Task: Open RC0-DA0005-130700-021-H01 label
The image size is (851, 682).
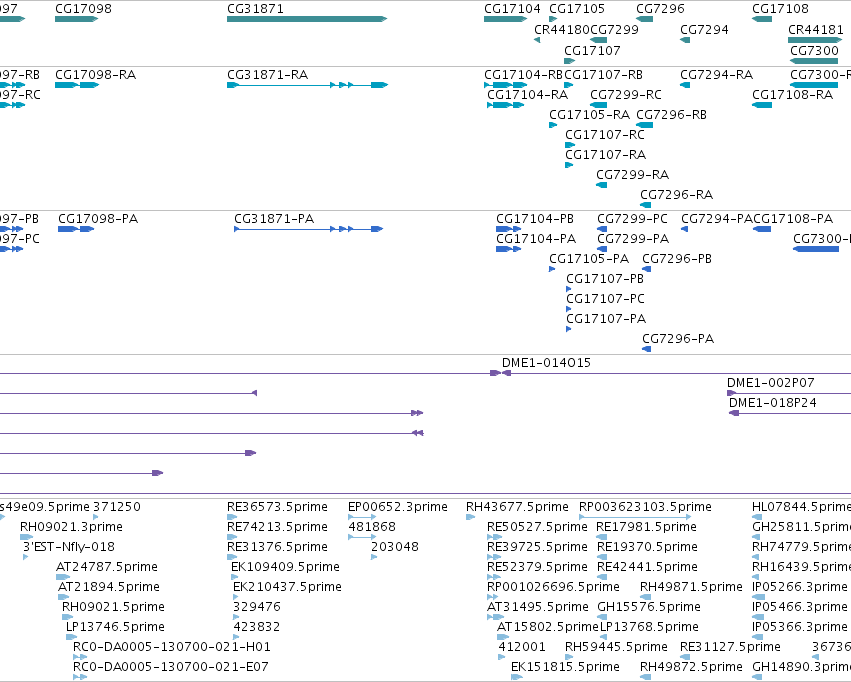Action: 172,647
